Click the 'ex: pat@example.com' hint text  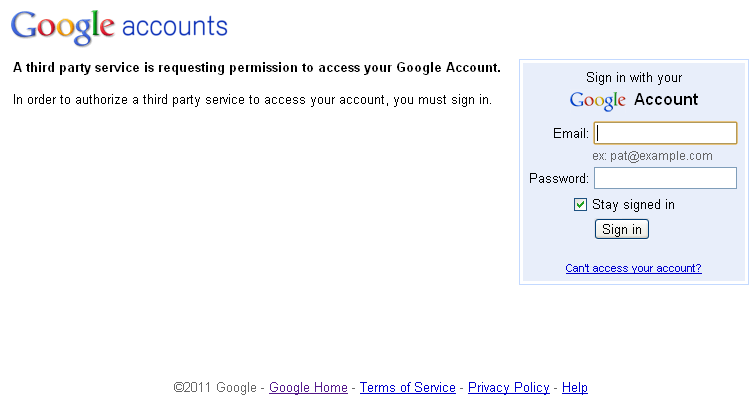(x=652, y=156)
